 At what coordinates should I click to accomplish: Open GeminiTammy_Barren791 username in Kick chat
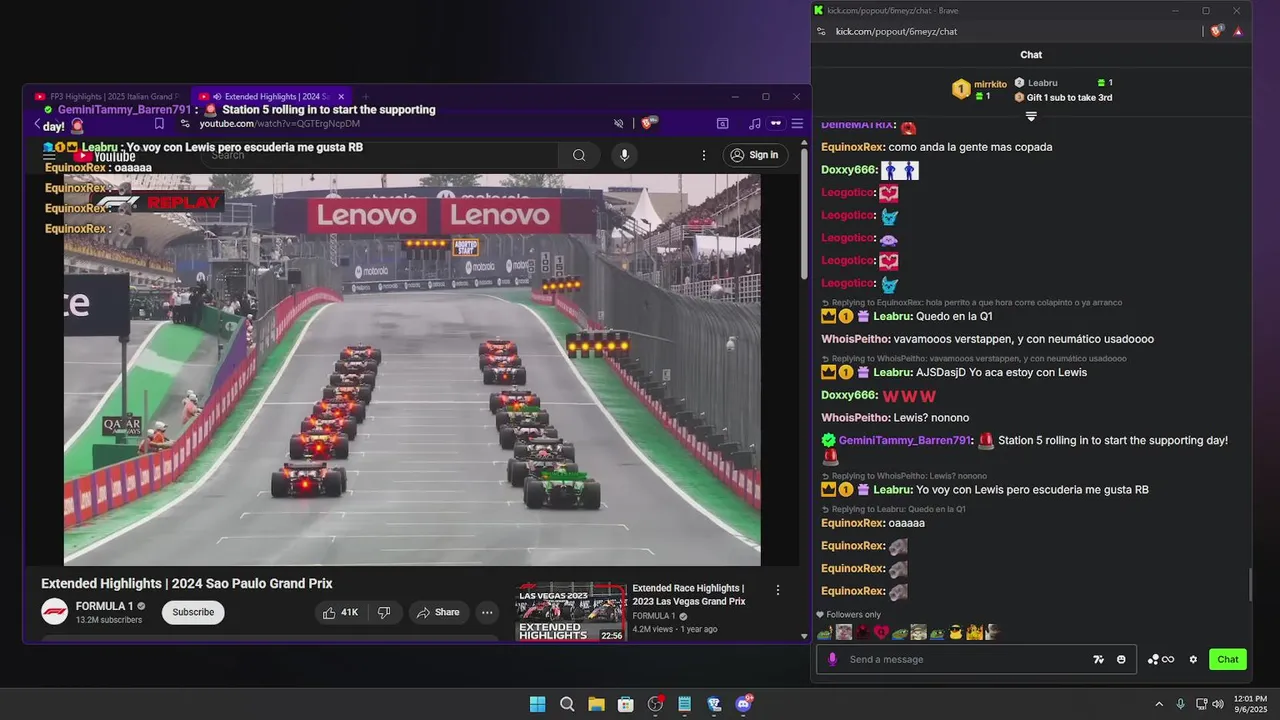904,440
